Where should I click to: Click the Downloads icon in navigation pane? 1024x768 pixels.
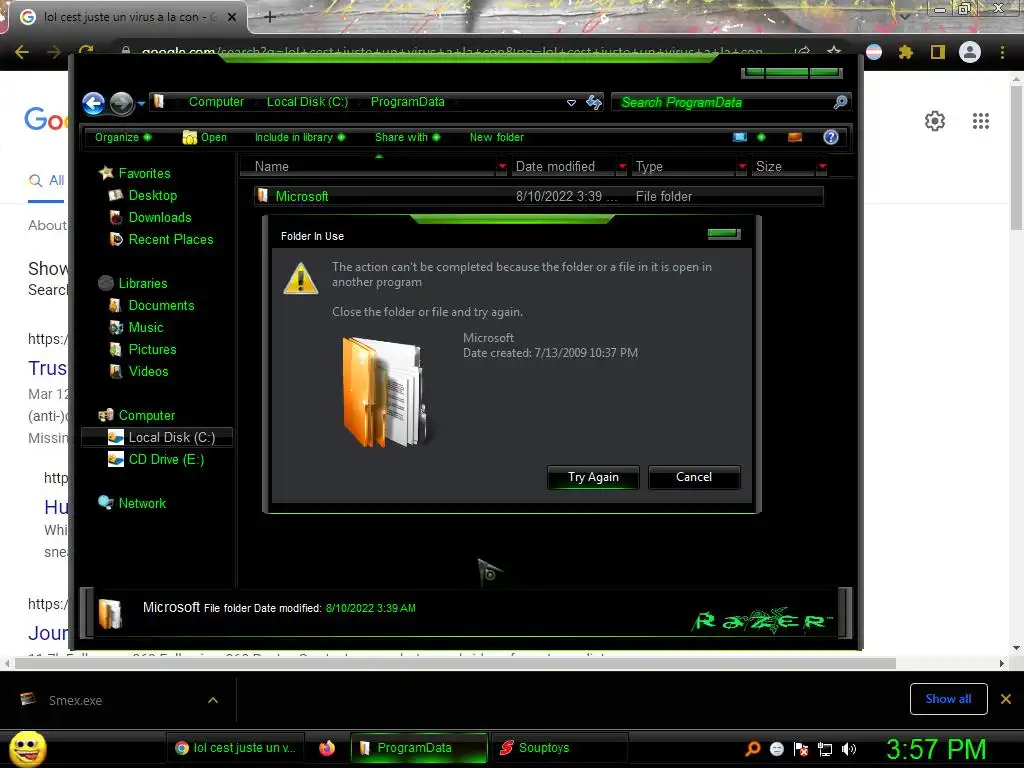(x=116, y=217)
